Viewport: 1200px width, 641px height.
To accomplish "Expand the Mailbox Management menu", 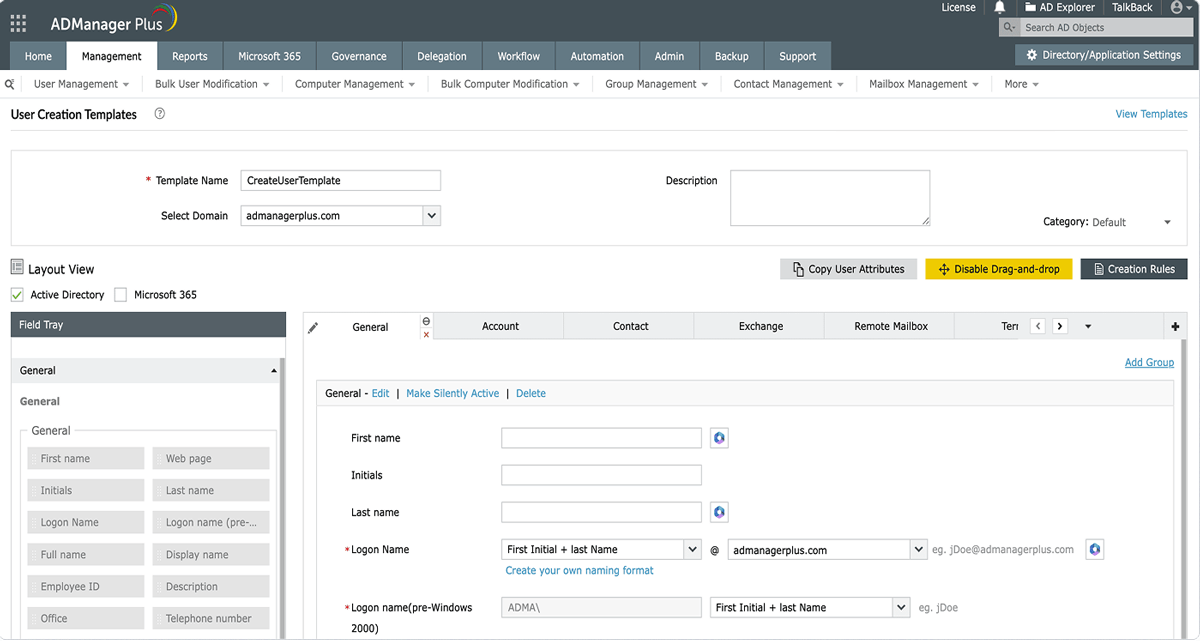I will 923,84.
